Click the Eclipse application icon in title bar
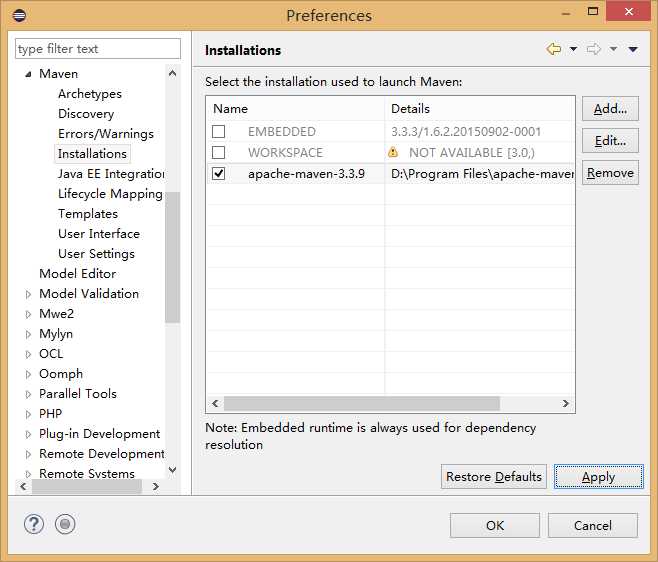Image resolution: width=658 pixels, height=562 pixels. click(x=19, y=16)
